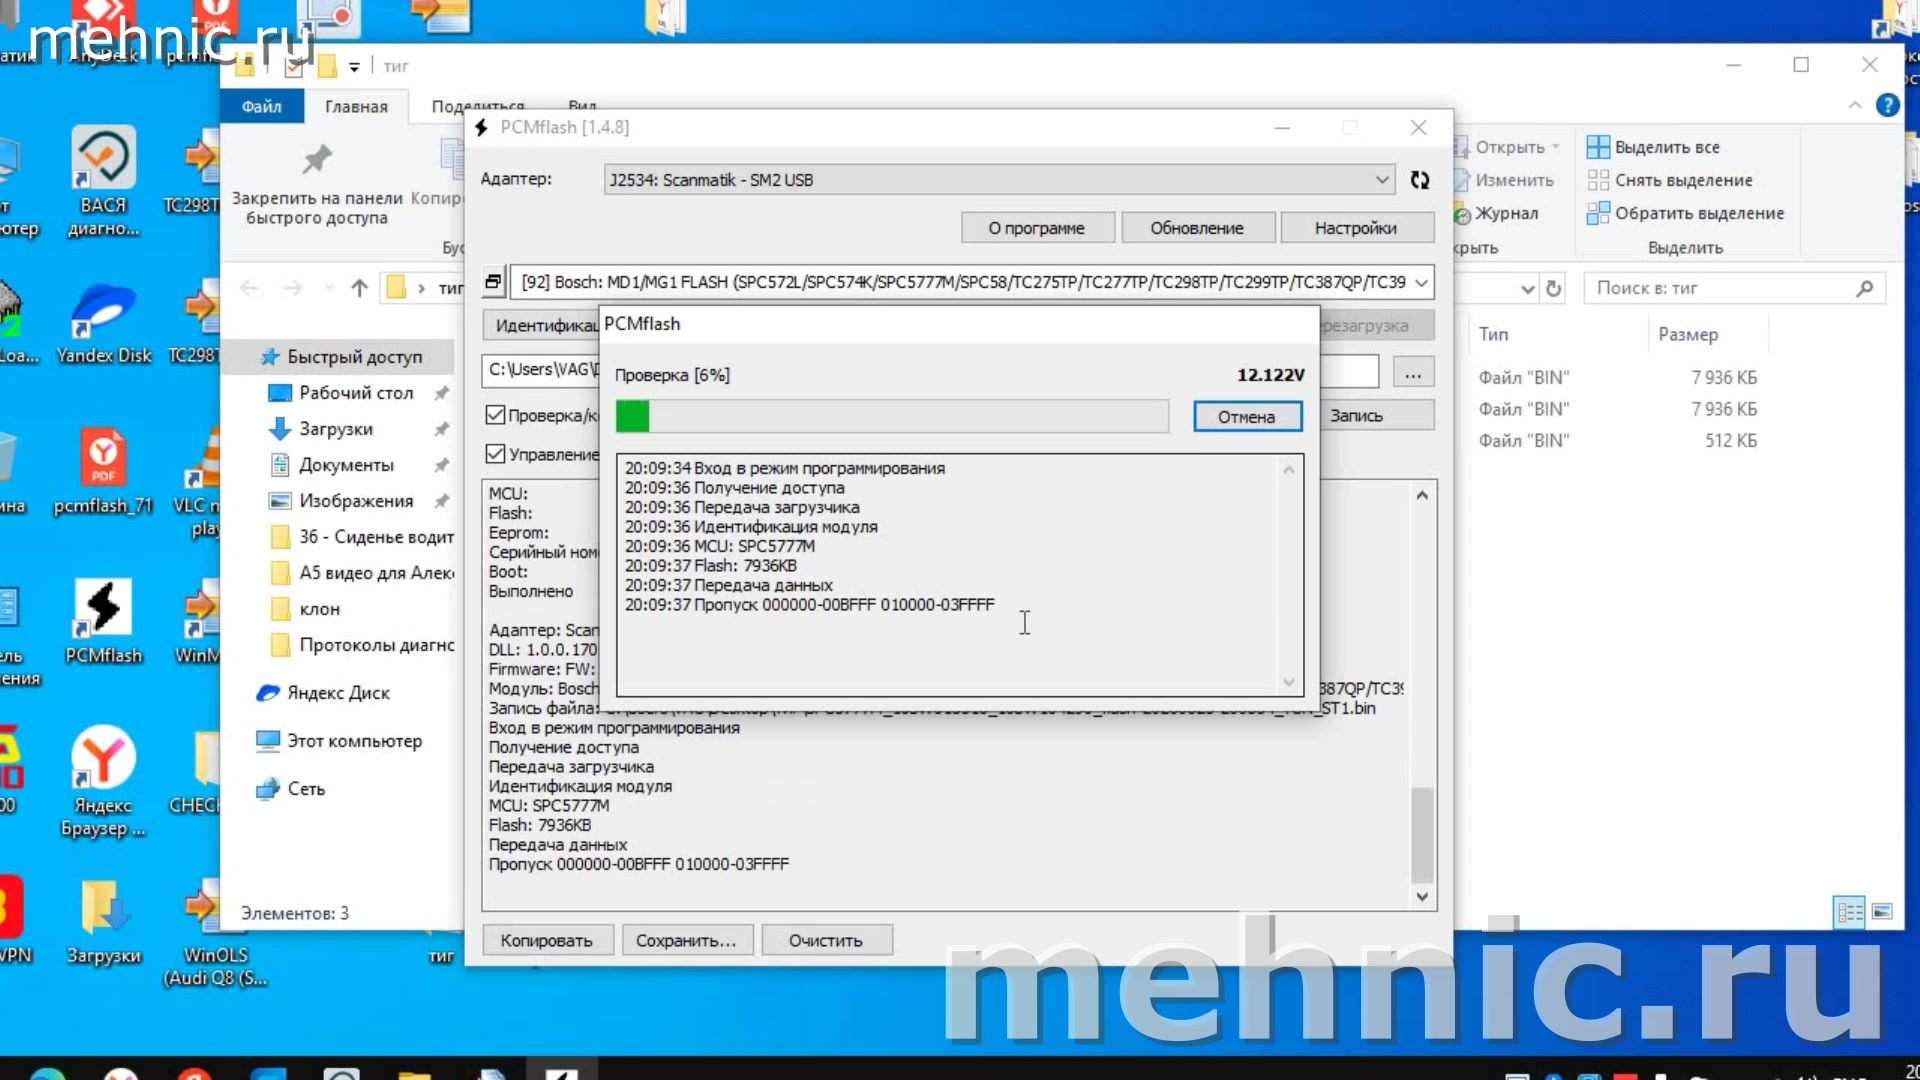Open the Загрузки folder on the desktop
This screenshot has height=1080, width=1920.
point(103,922)
